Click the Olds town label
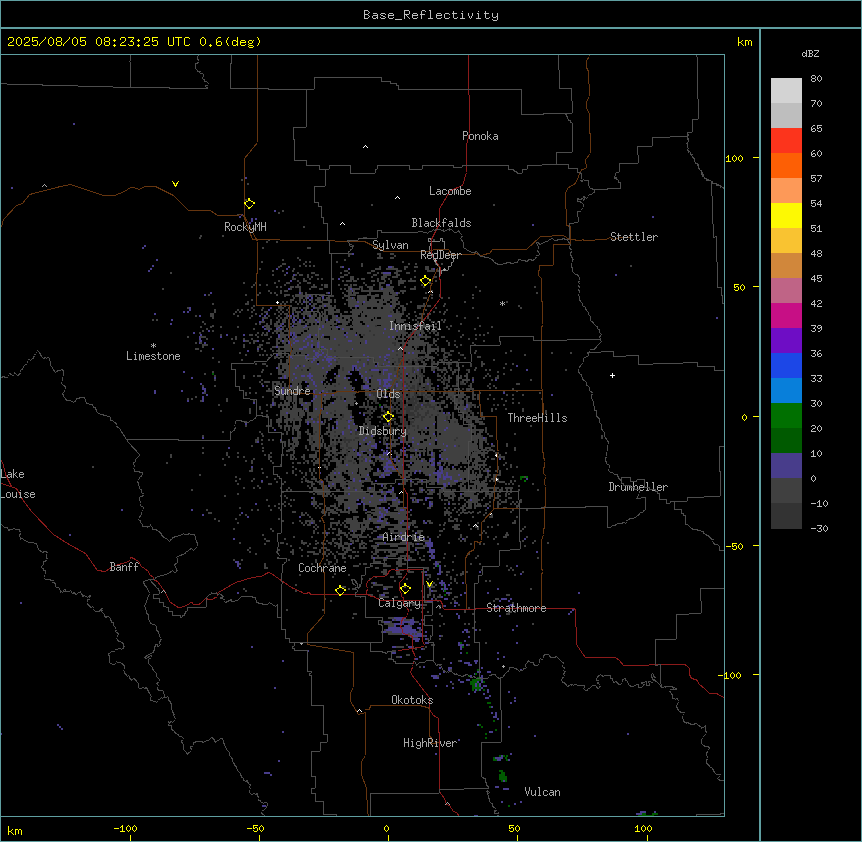This screenshot has height=842, width=862. [x=388, y=394]
